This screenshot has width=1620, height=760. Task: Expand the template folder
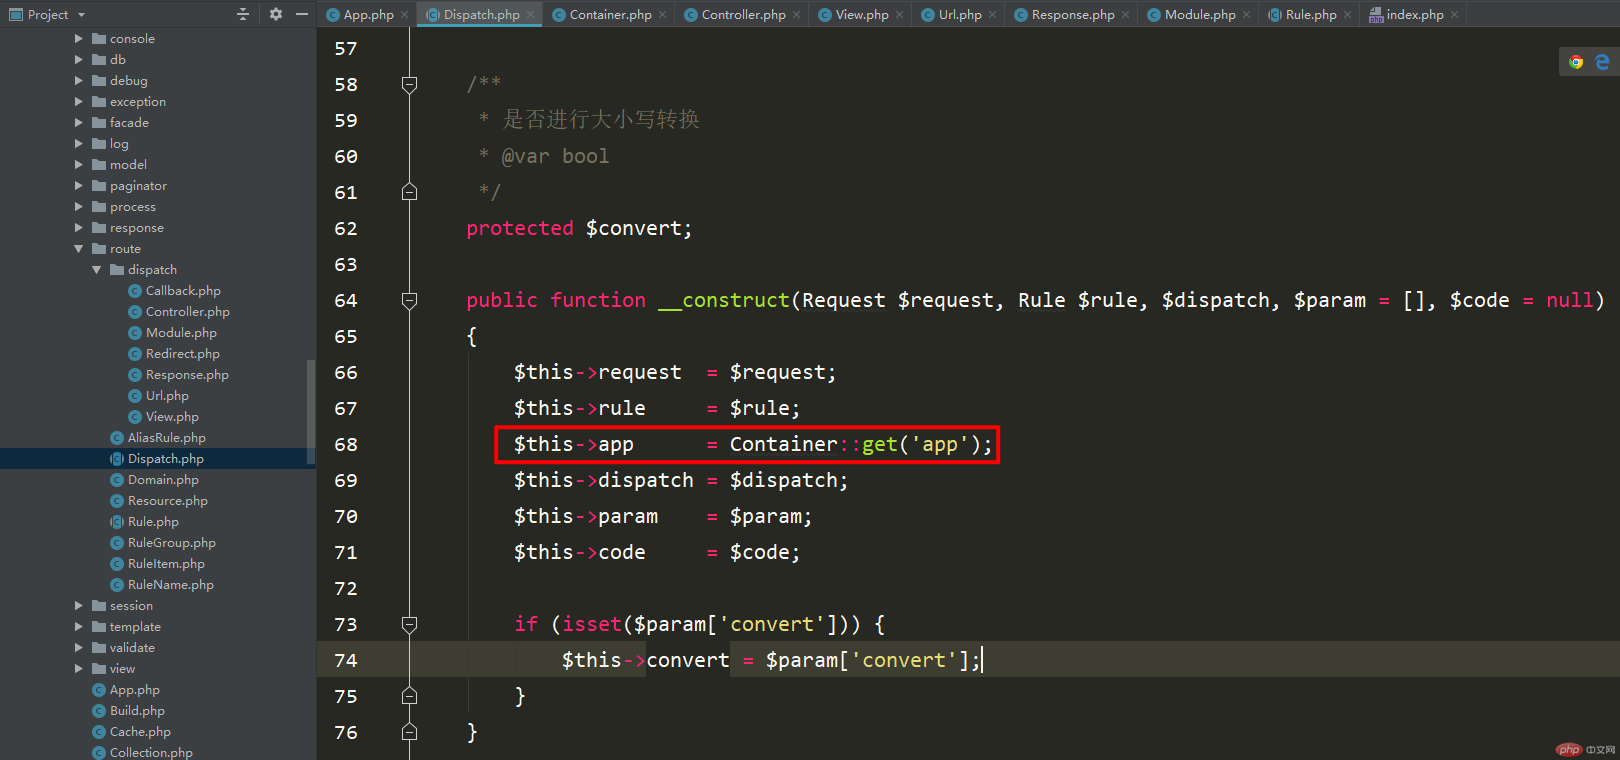(x=79, y=627)
